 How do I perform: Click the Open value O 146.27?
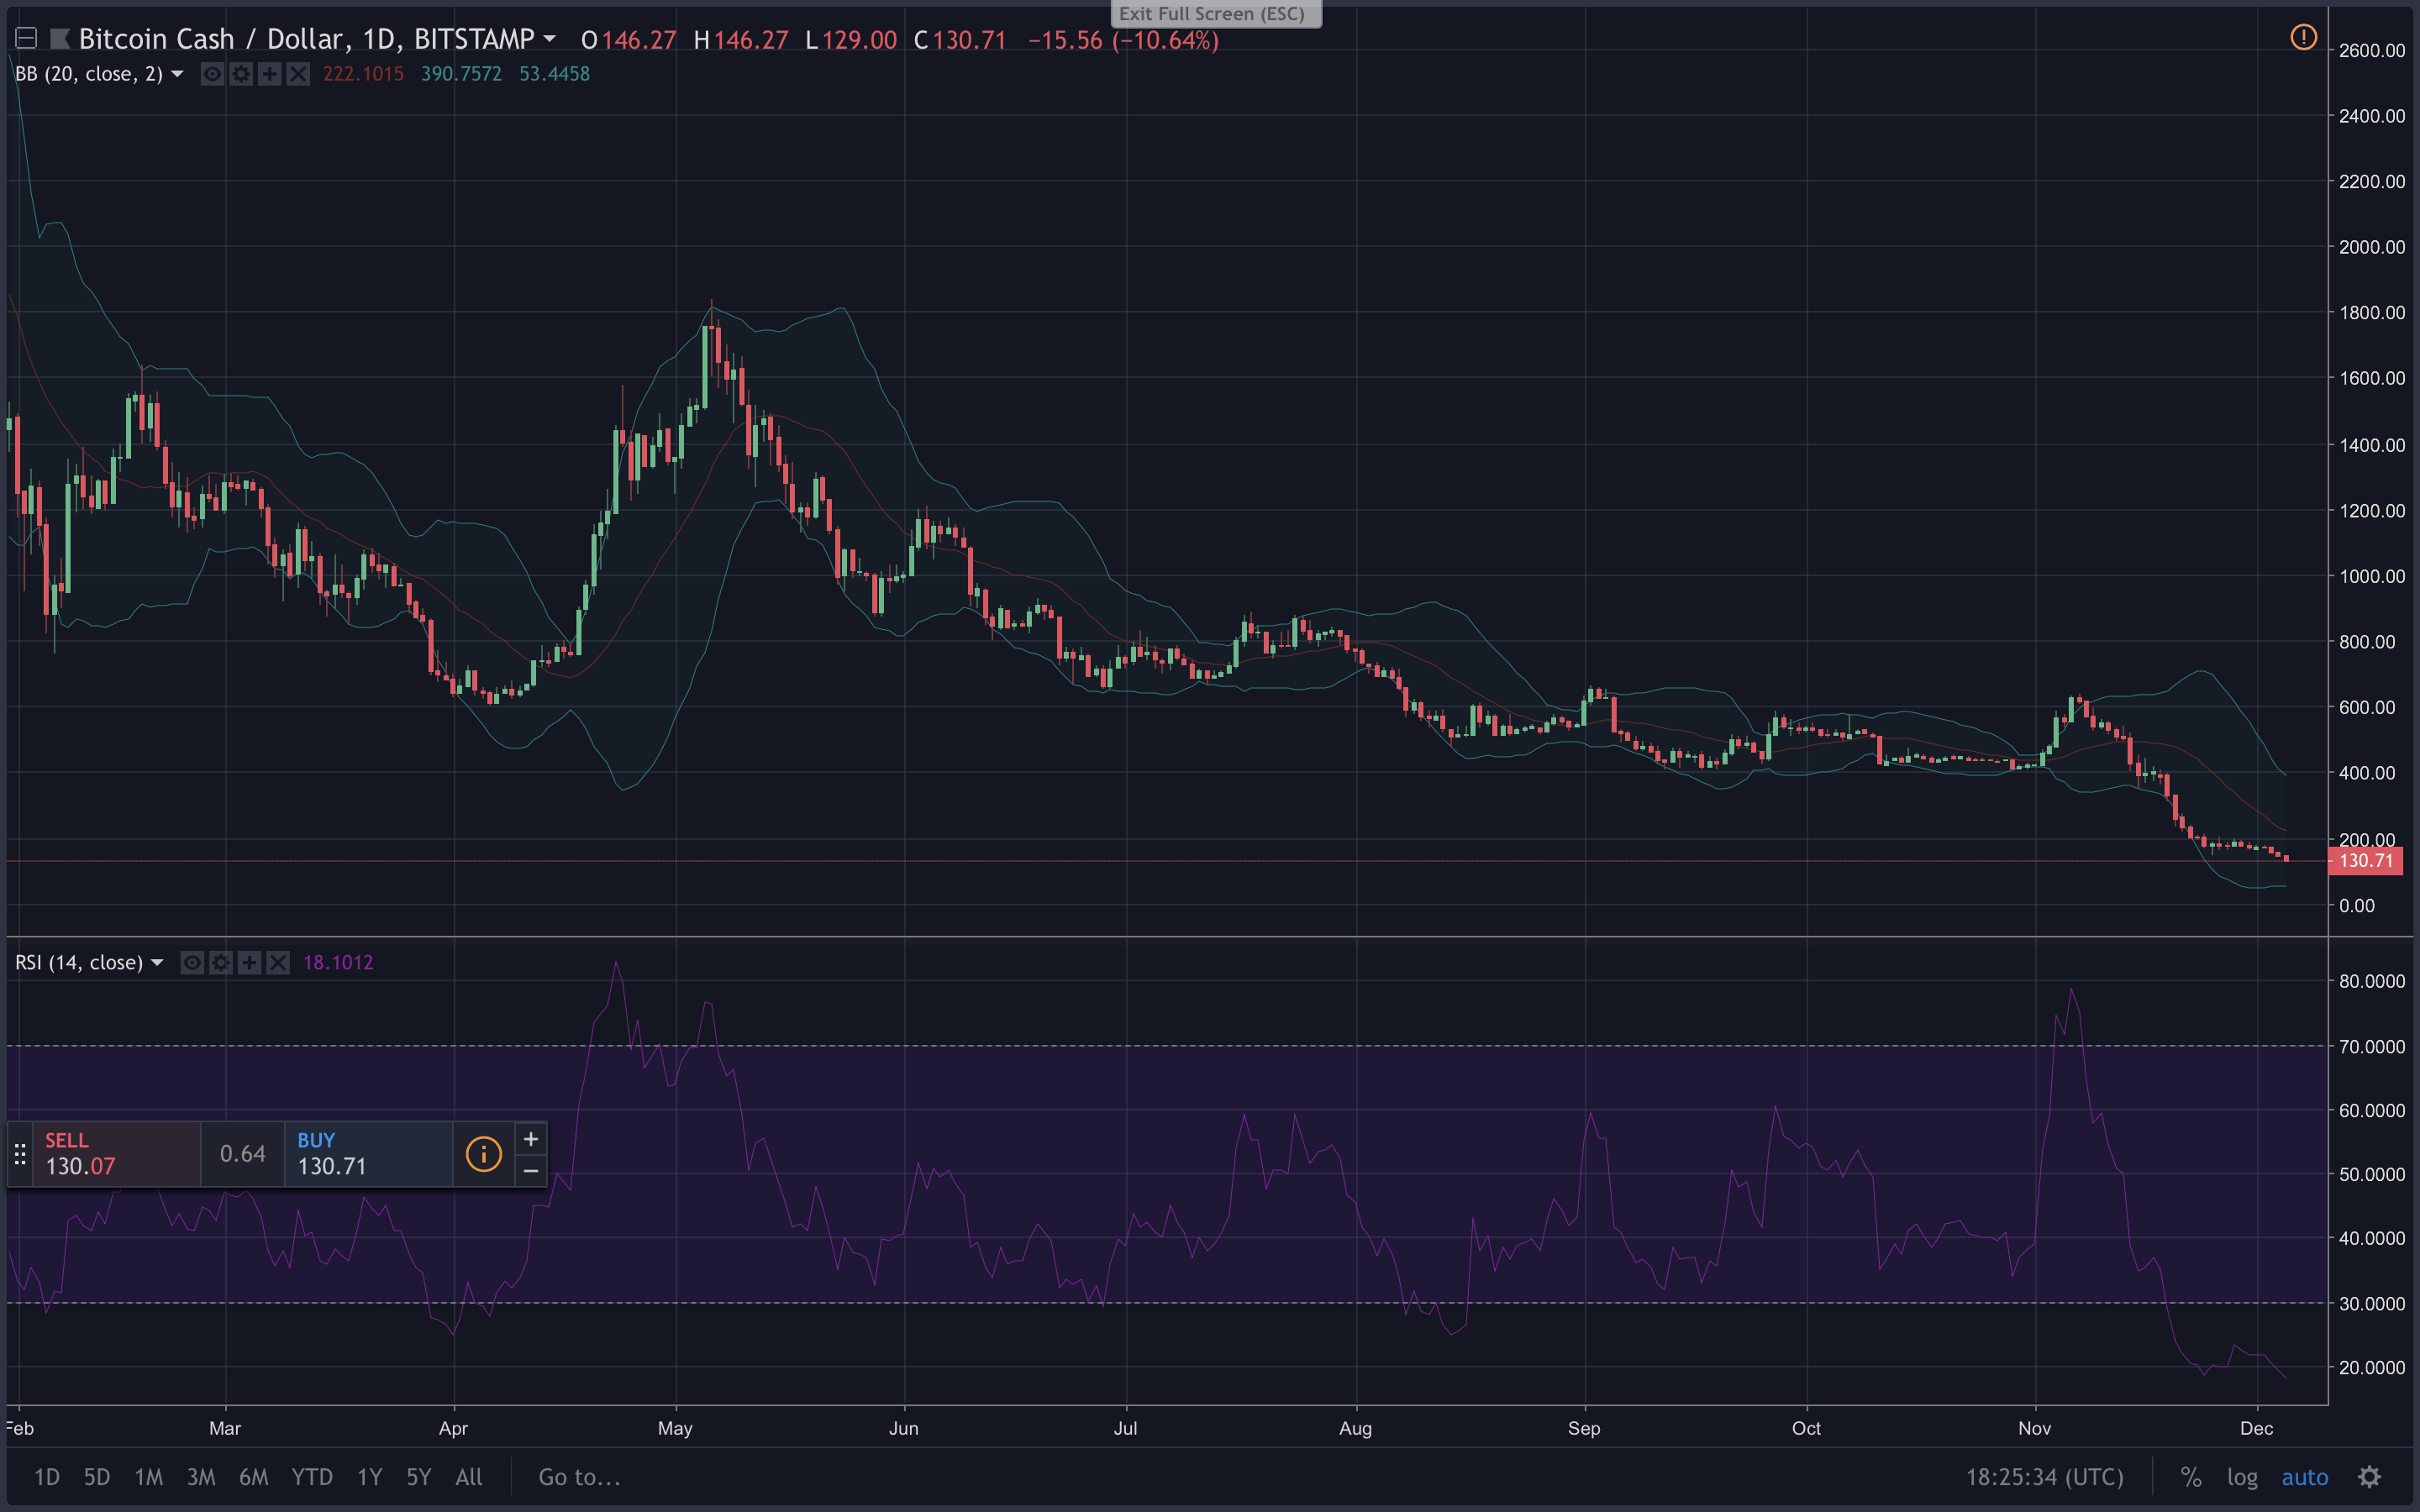point(629,40)
